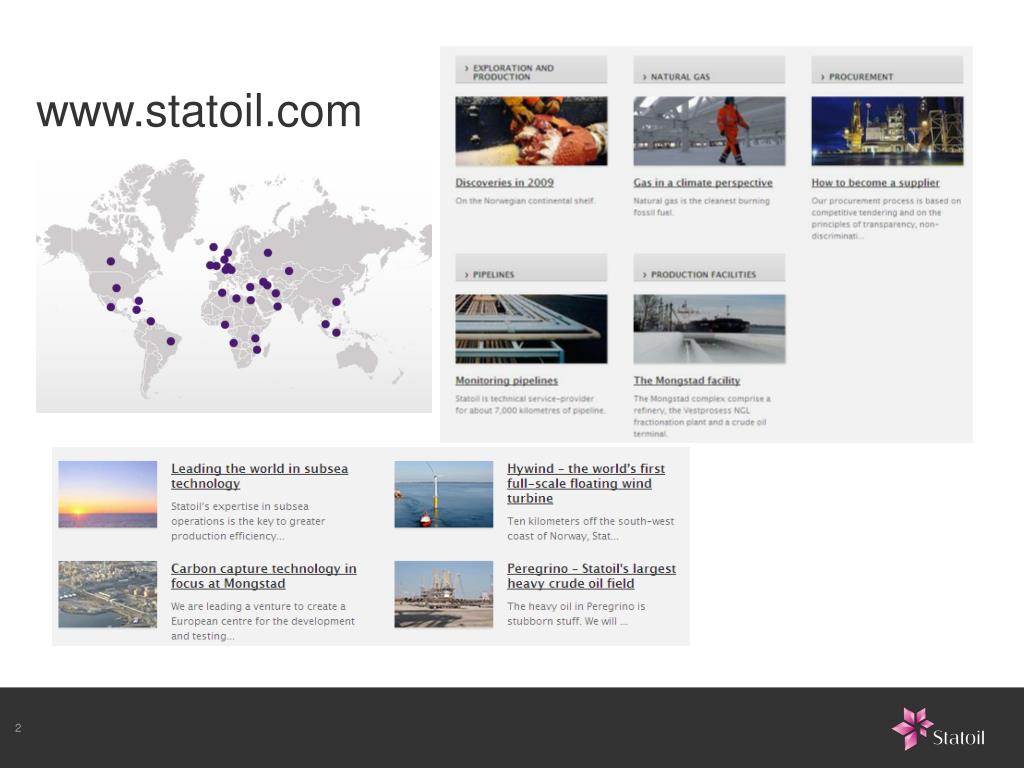Select the Mongstad facility ship photo
The height and width of the screenshot is (768, 1024).
pos(709,329)
